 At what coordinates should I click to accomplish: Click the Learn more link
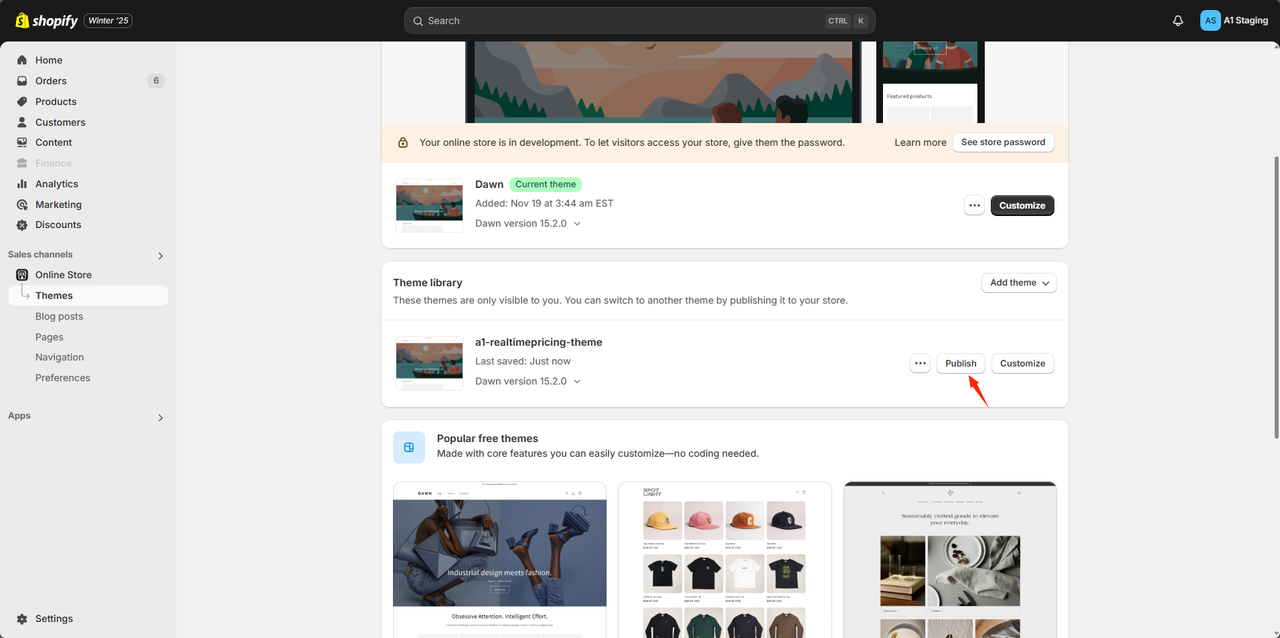coord(920,142)
